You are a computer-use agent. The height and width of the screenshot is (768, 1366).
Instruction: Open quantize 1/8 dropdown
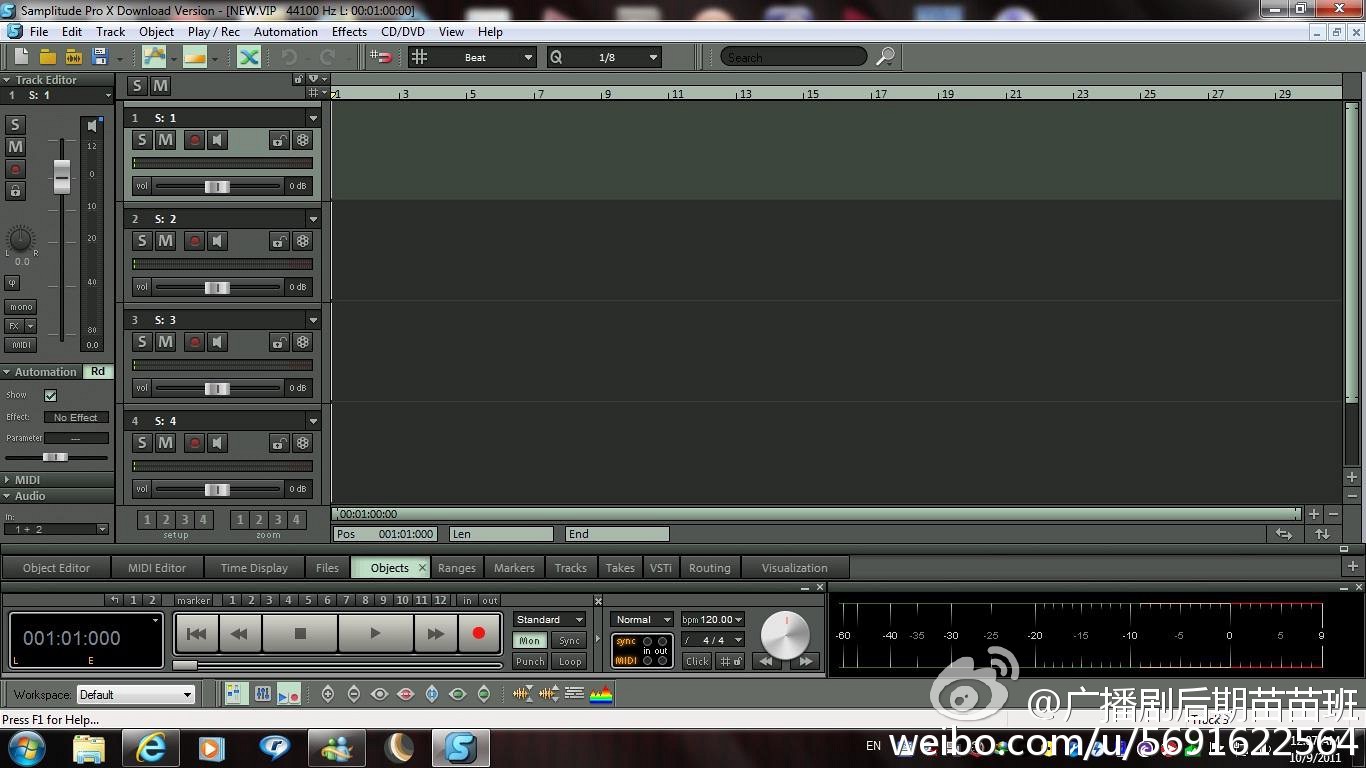tap(653, 57)
